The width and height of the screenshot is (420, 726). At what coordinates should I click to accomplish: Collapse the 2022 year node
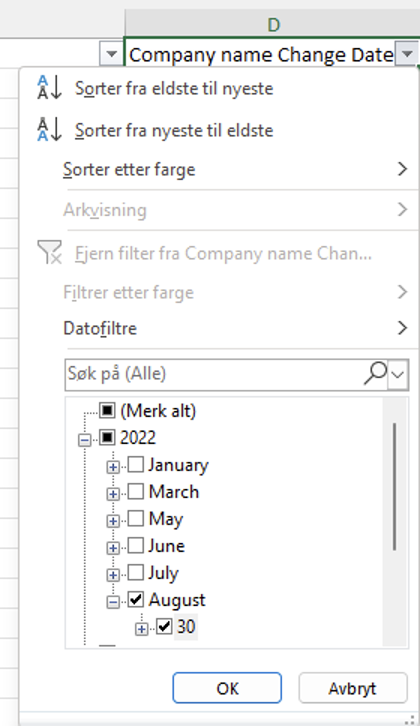[x=85, y=439]
